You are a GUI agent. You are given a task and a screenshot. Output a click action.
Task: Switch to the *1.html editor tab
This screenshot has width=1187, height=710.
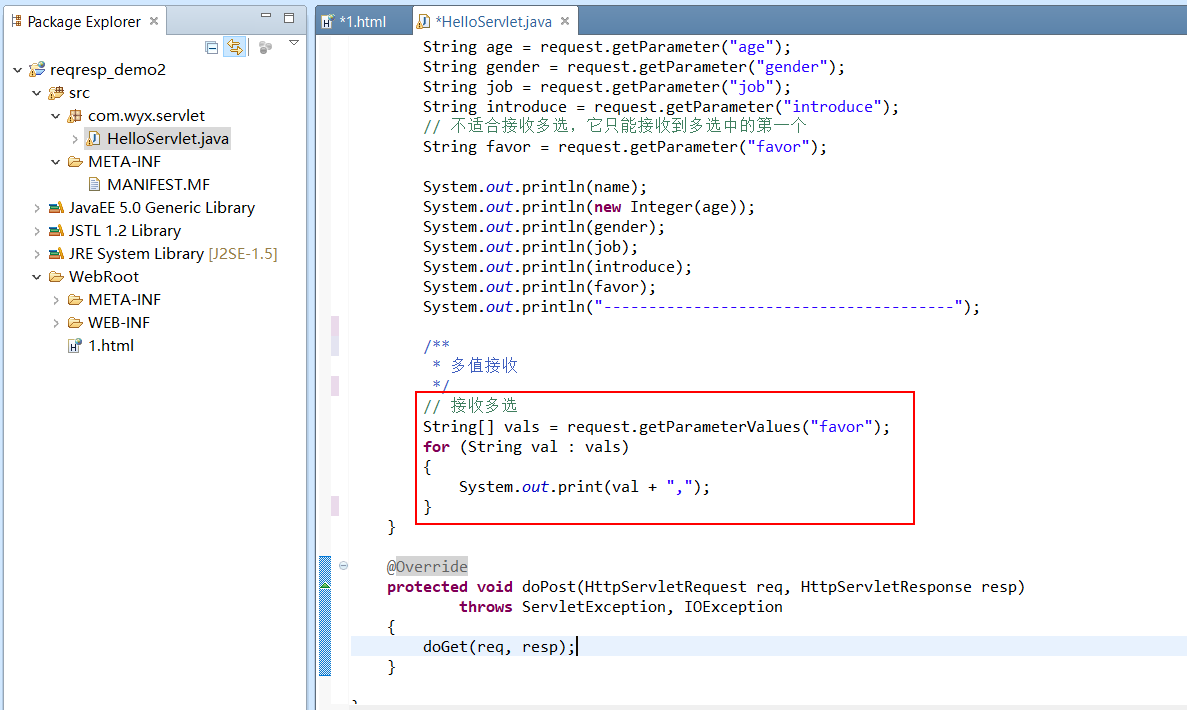[x=363, y=22]
